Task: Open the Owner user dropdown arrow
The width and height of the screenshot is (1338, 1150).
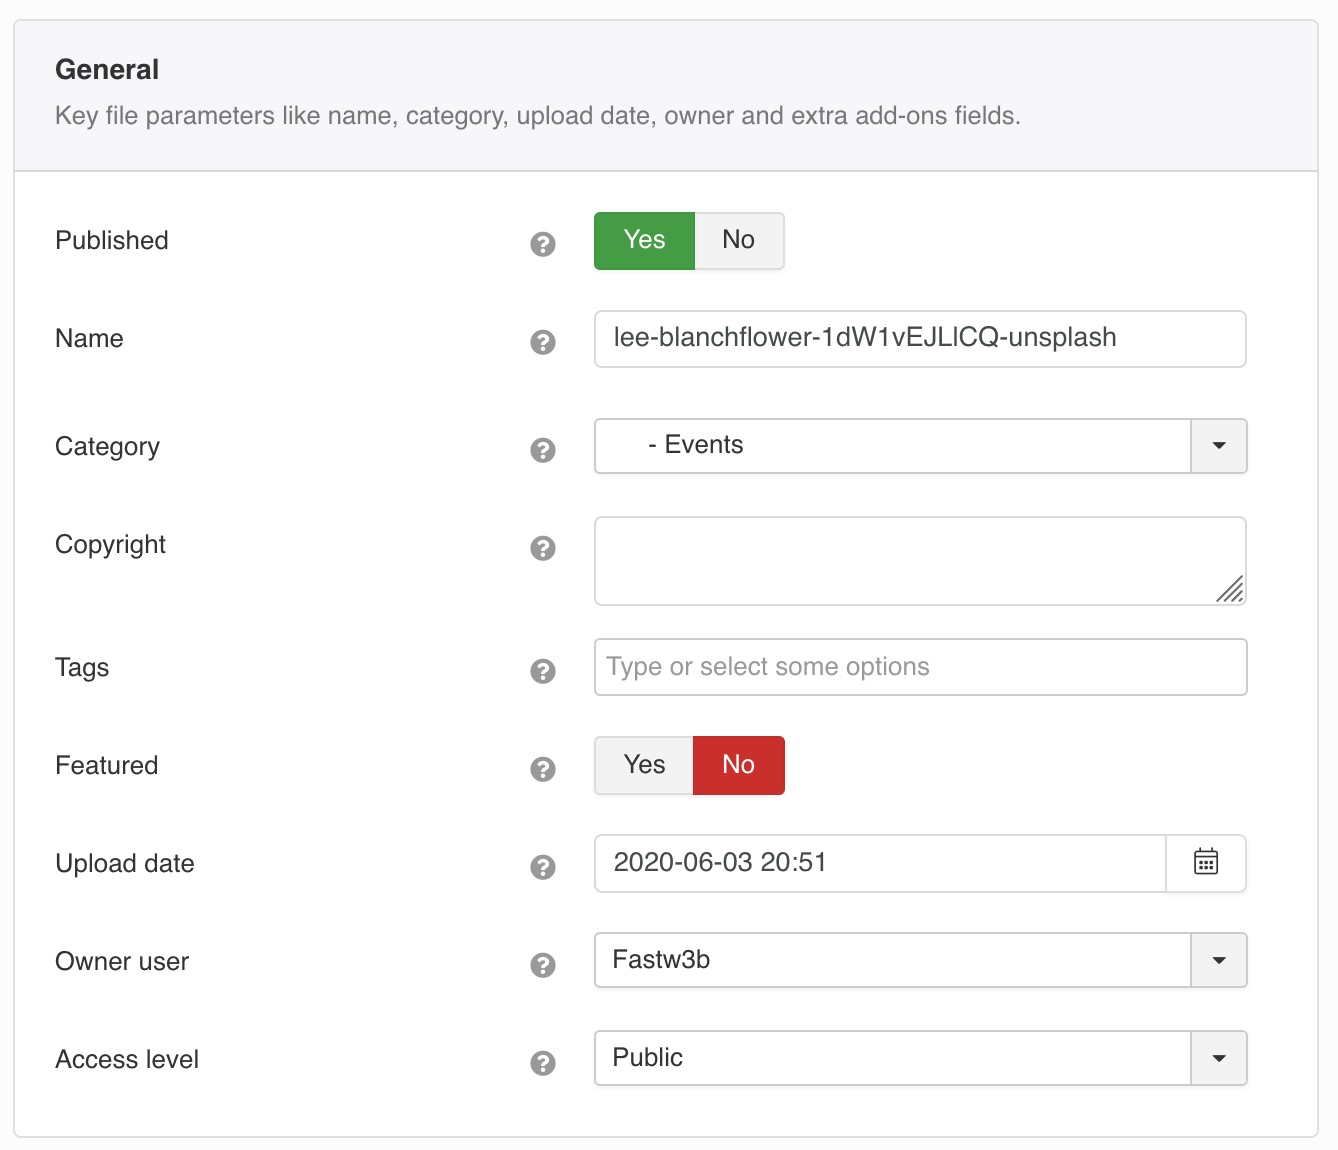Action: point(1219,960)
